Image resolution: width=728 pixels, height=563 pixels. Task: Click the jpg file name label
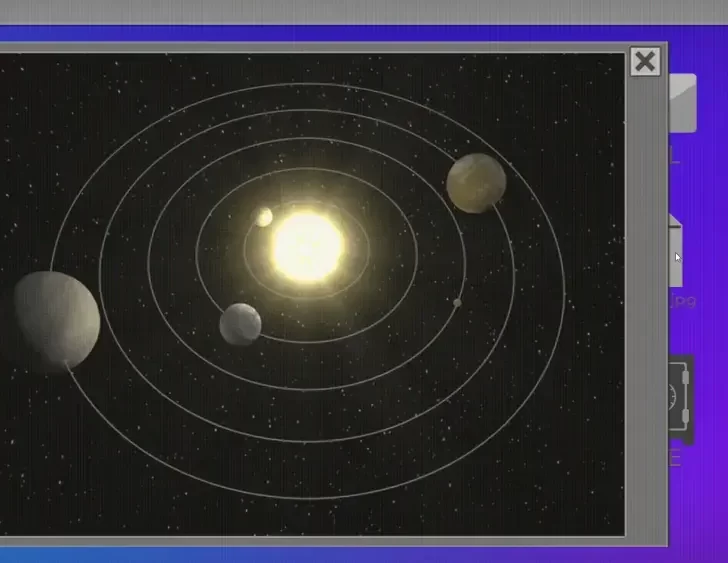pos(682,301)
